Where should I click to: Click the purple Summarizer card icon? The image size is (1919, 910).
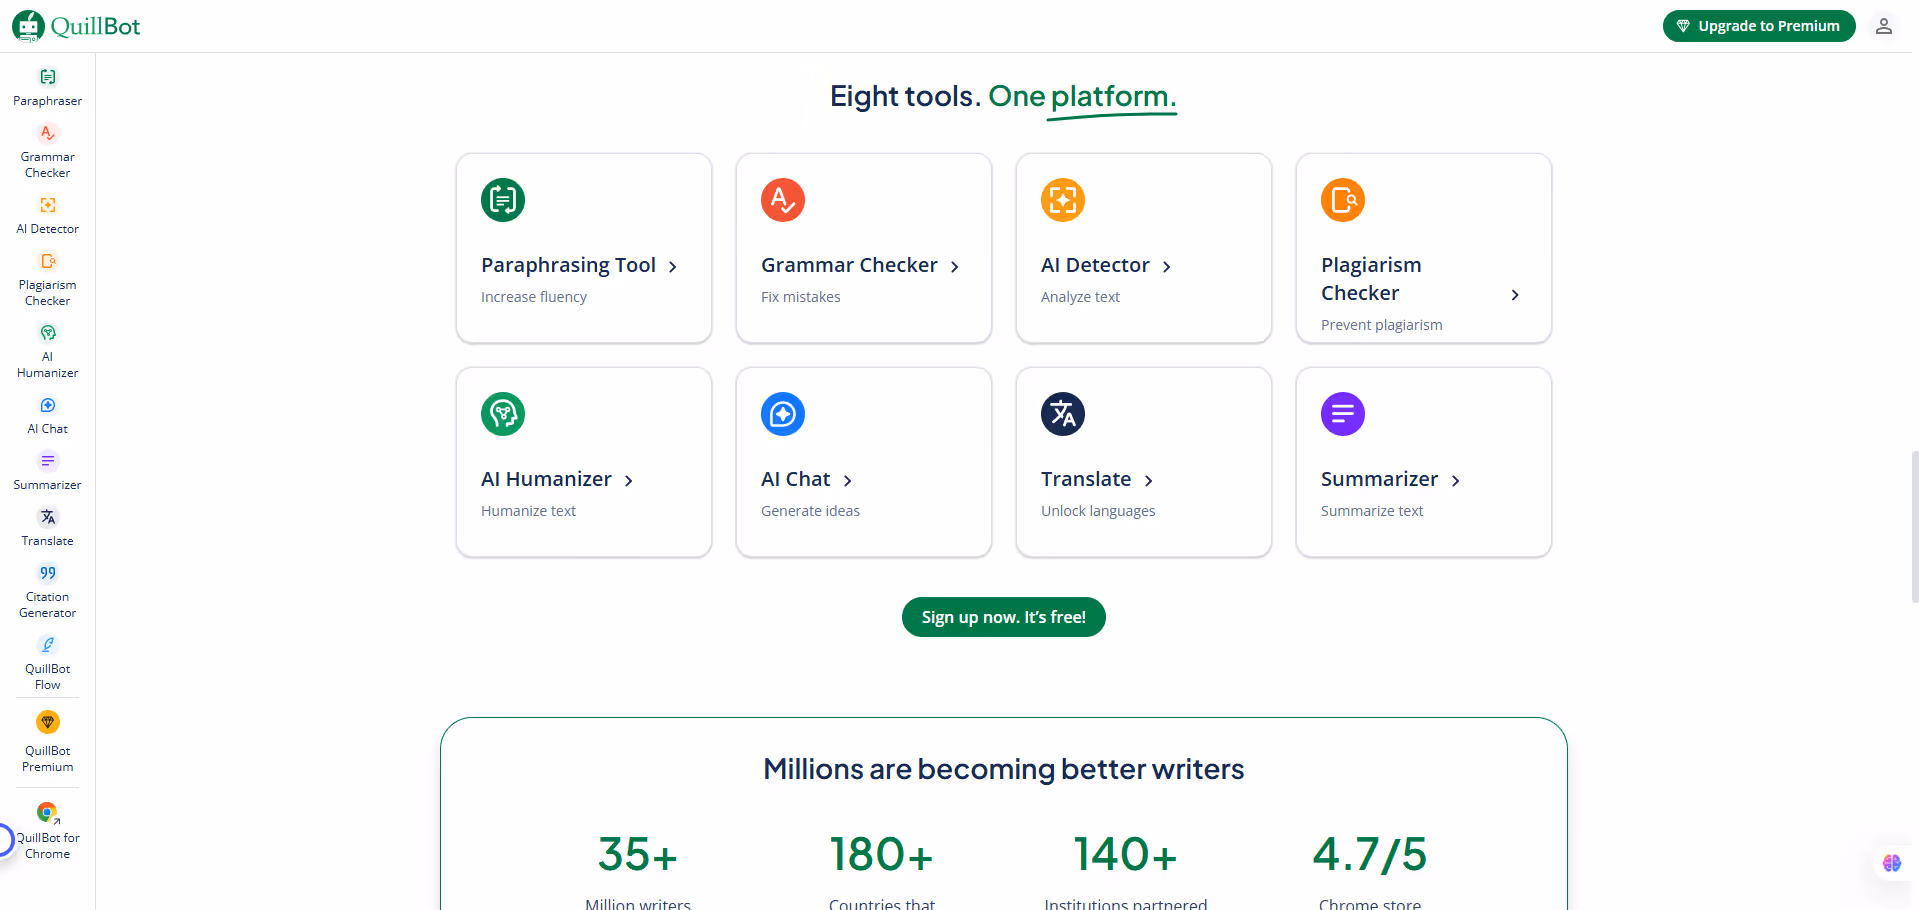pyautogui.click(x=1343, y=414)
